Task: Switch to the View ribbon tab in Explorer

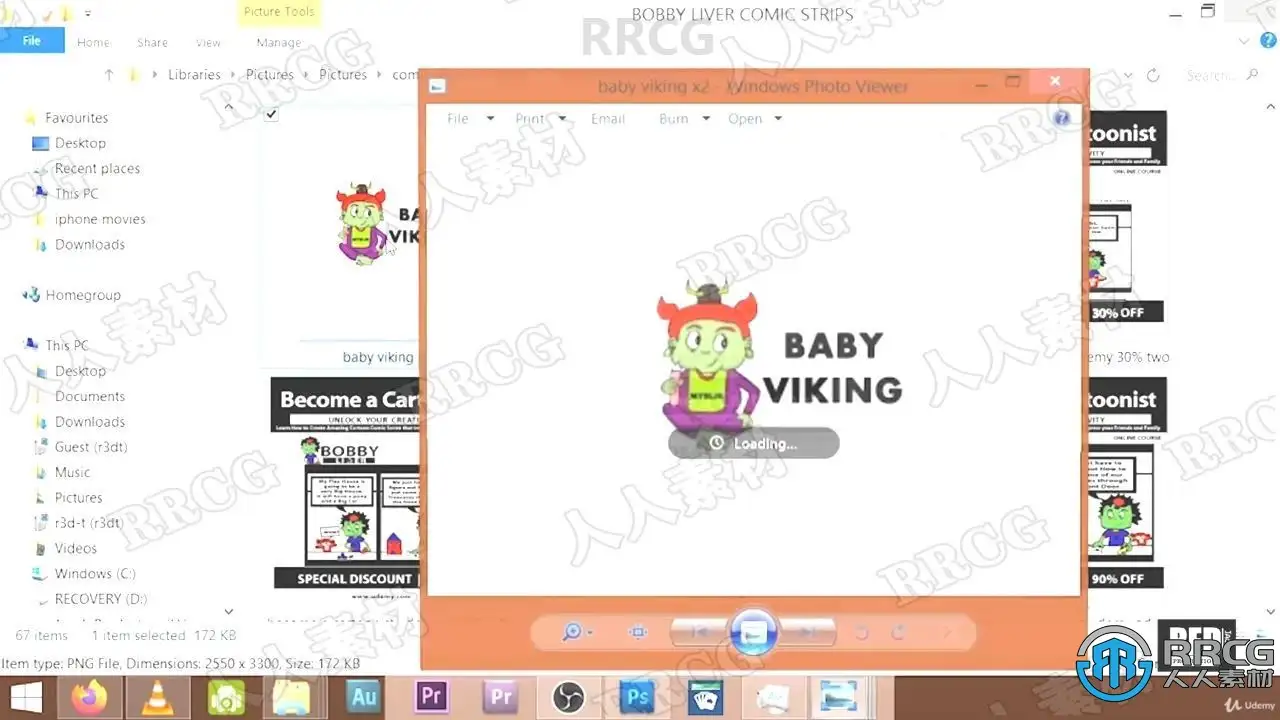Action: coord(208,42)
